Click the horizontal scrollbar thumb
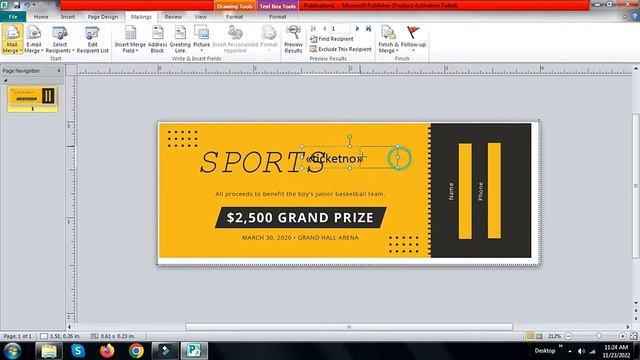This screenshot has height=360, width=640. [x=349, y=327]
